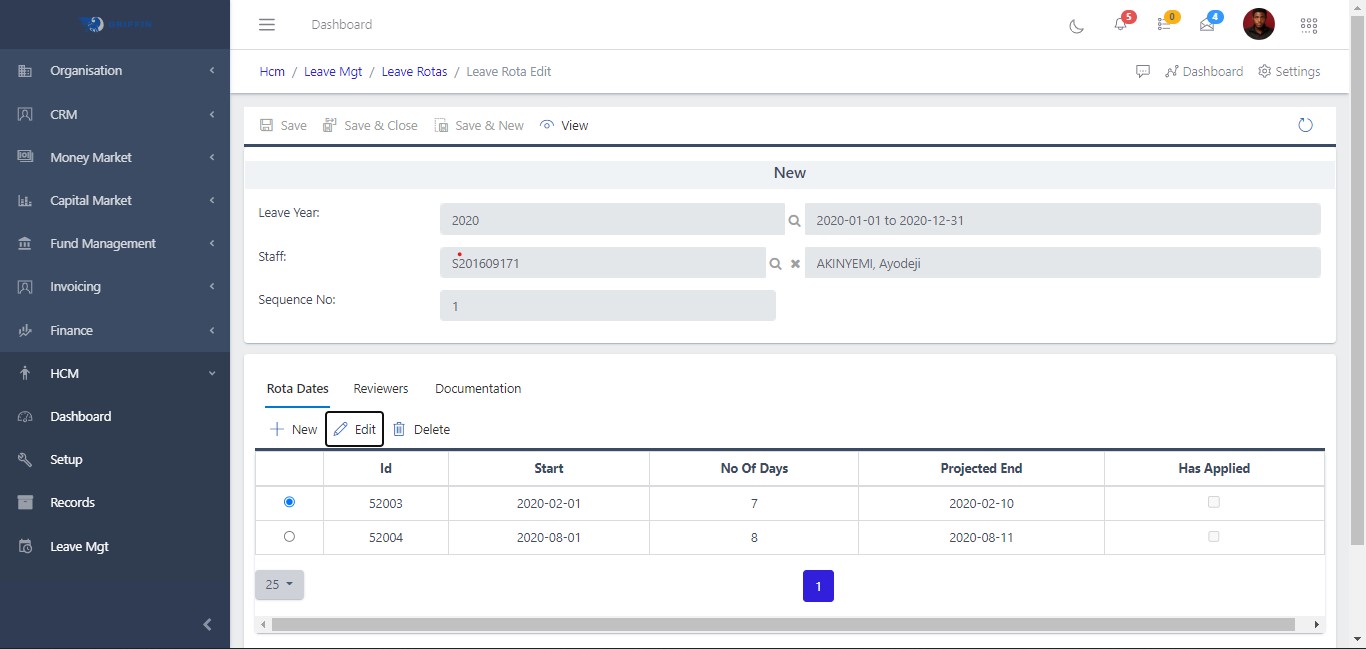Switch to the Reviewers tab
This screenshot has height=649, width=1366.
[381, 388]
